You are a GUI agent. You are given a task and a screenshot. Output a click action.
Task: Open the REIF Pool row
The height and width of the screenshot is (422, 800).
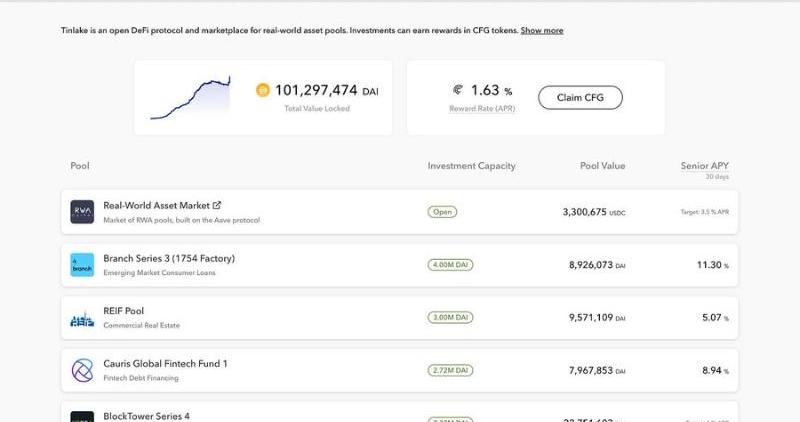tap(124, 311)
